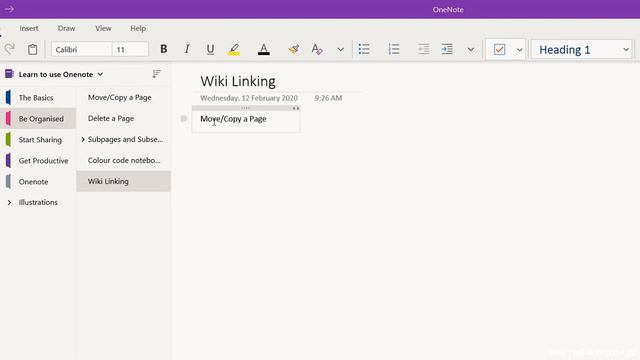
Task: Open Subpages and Subse... page
Action: pos(125,140)
